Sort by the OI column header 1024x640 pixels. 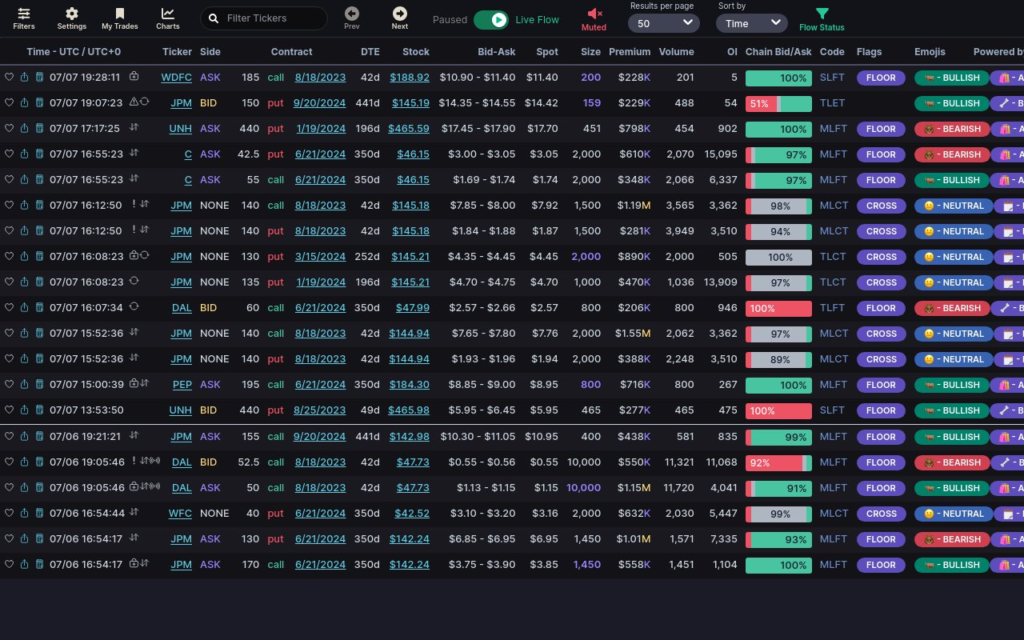tap(731, 52)
